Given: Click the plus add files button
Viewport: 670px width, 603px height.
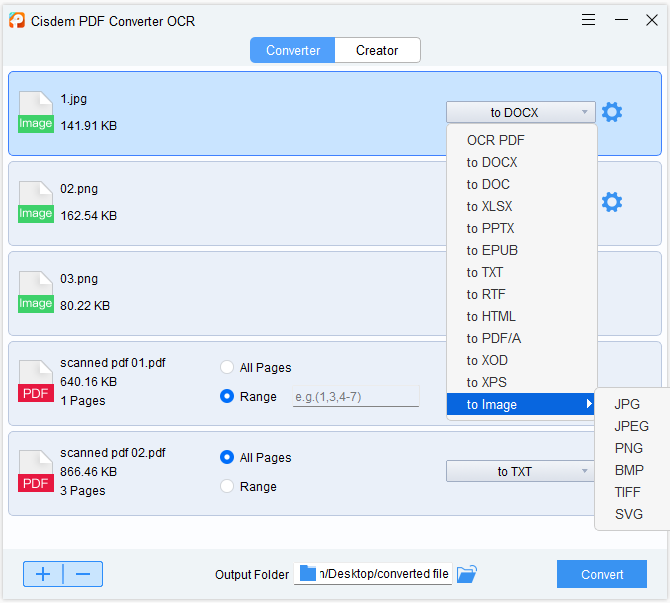Looking at the screenshot, I should [43, 574].
